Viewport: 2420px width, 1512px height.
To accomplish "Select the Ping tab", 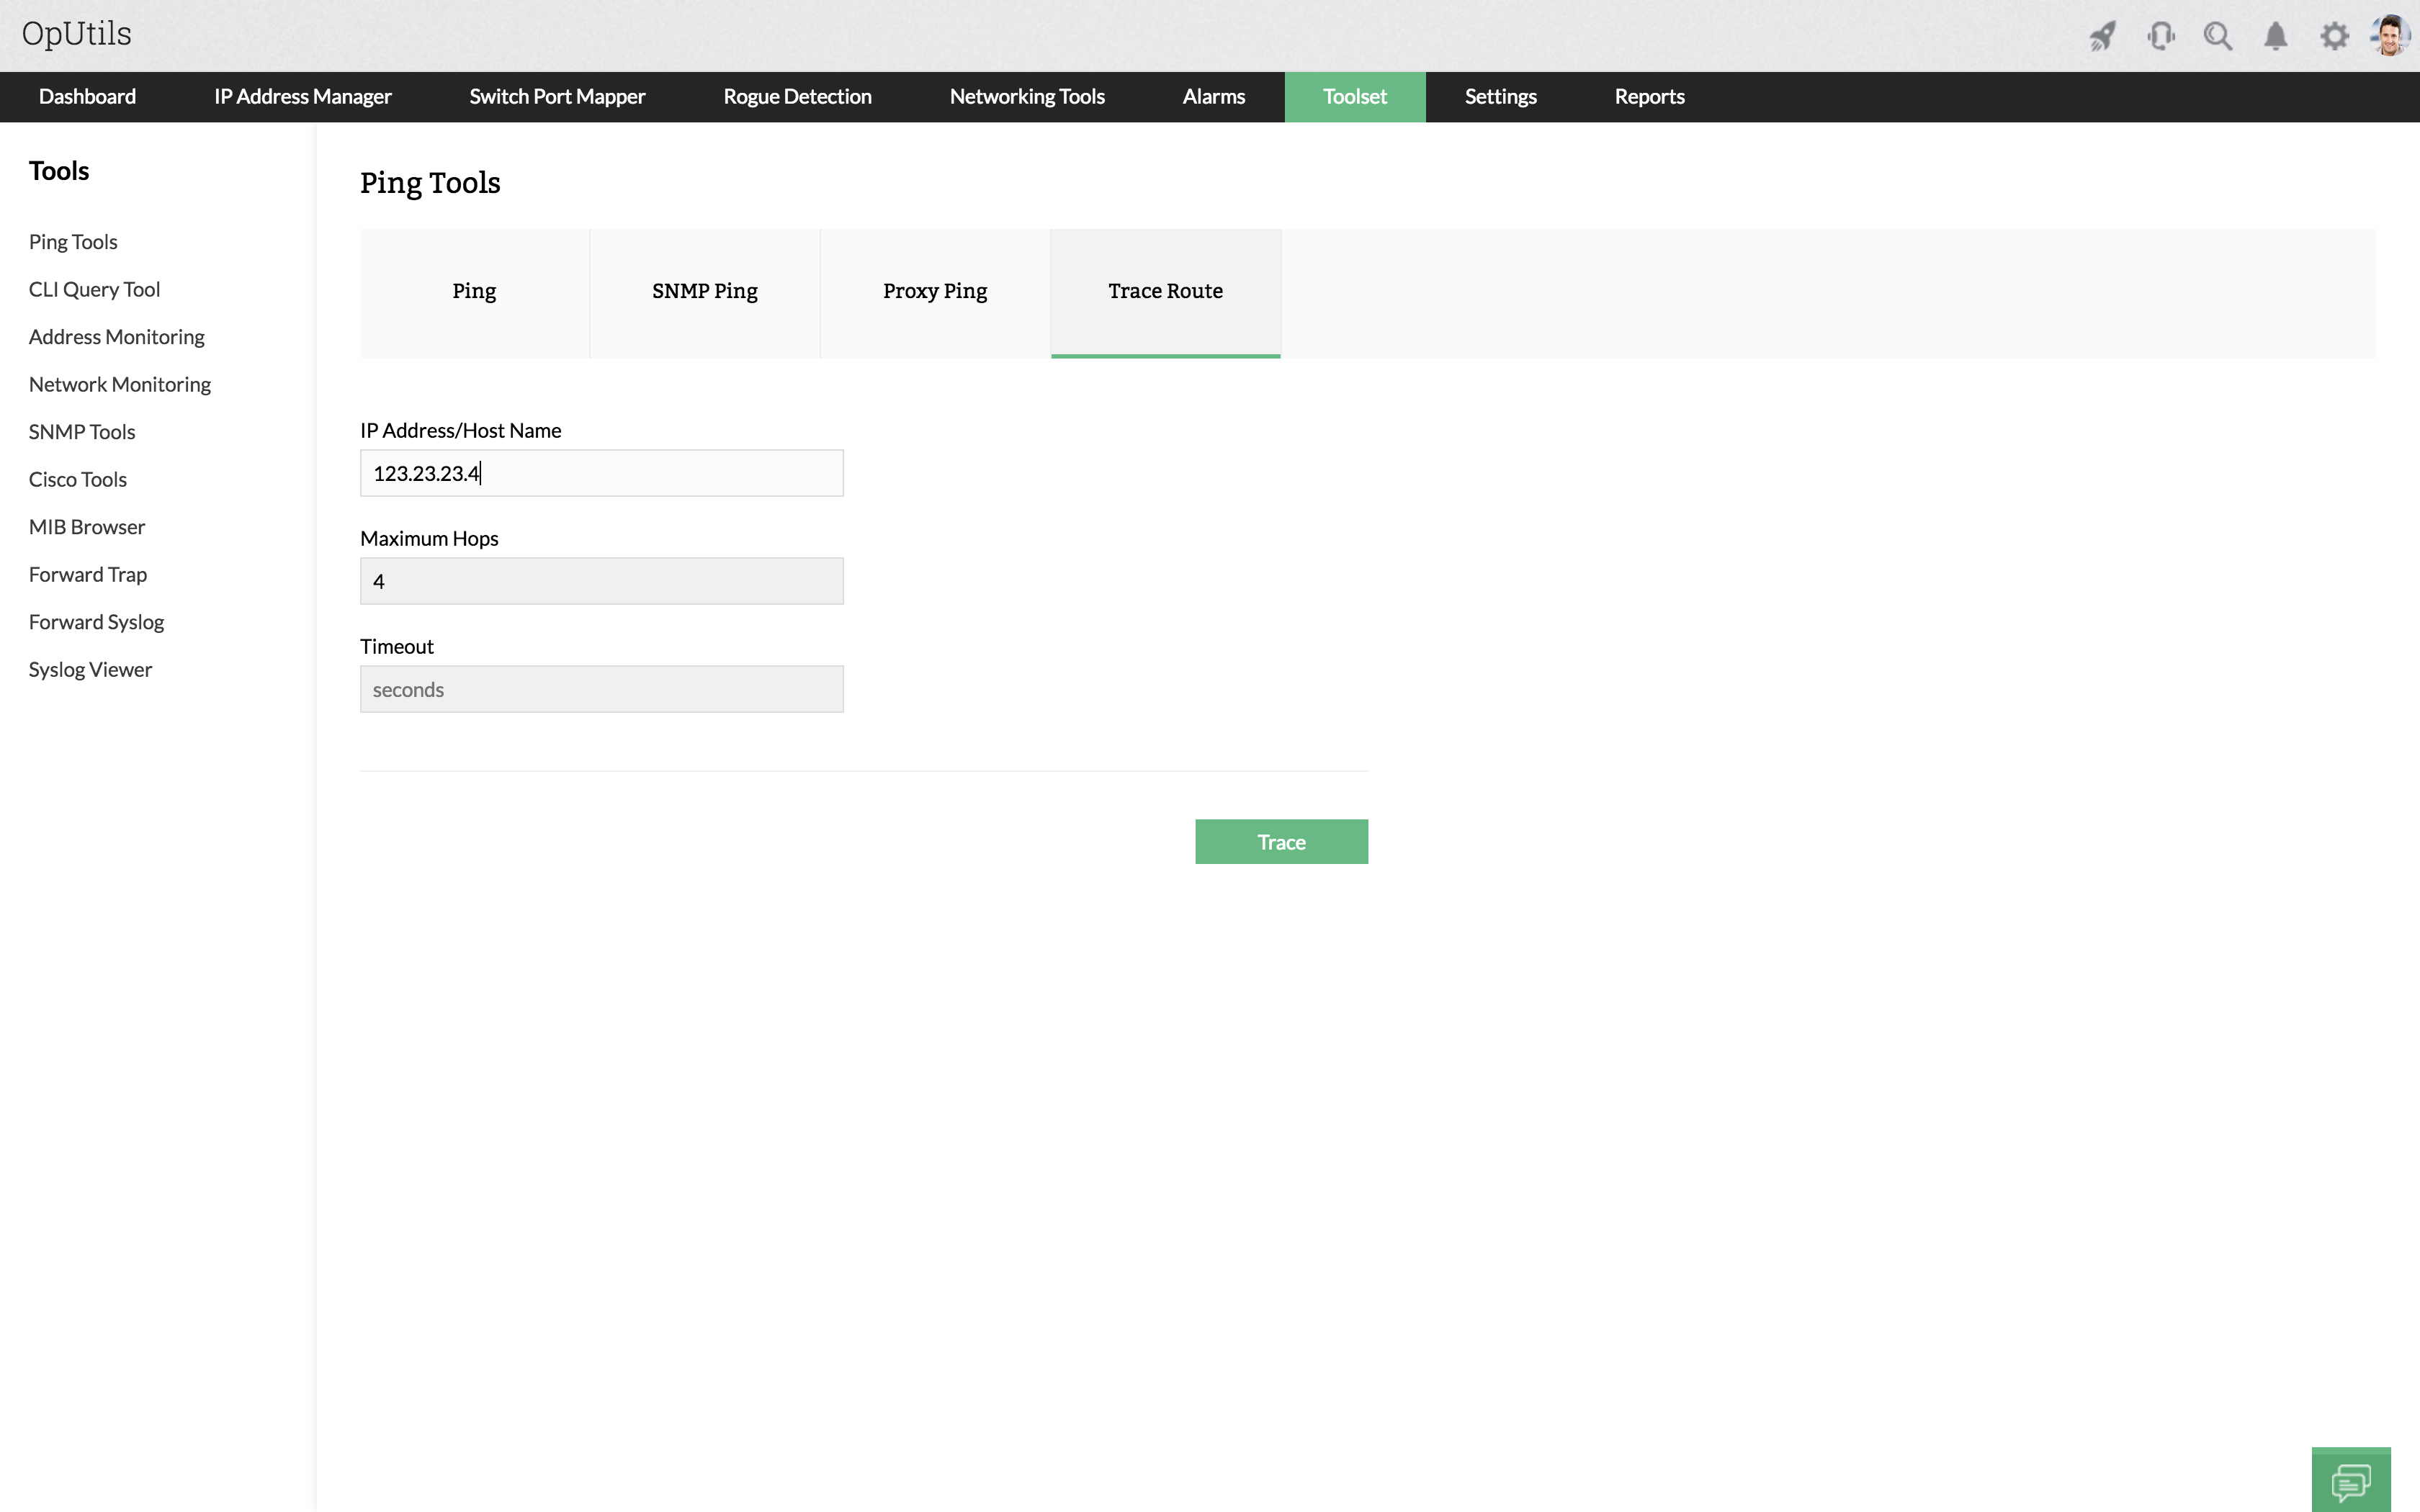I will point(474,291).
